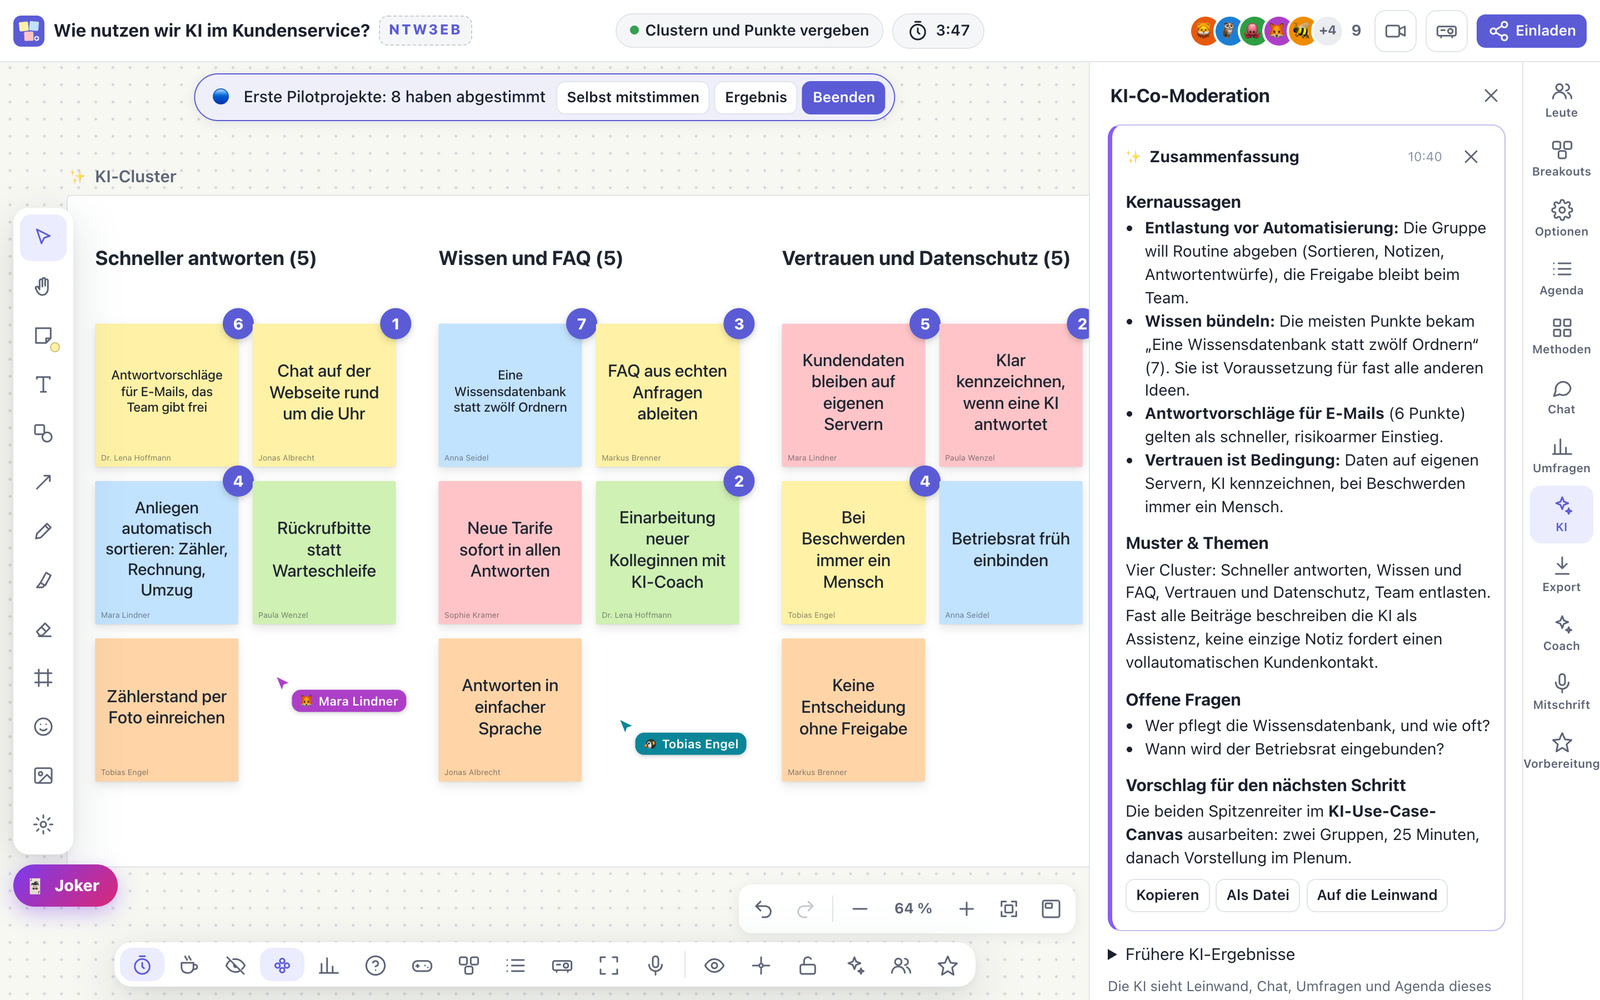Open the Optionen sidebar tab
1600x1000 pixels.
click(1561, 218)
